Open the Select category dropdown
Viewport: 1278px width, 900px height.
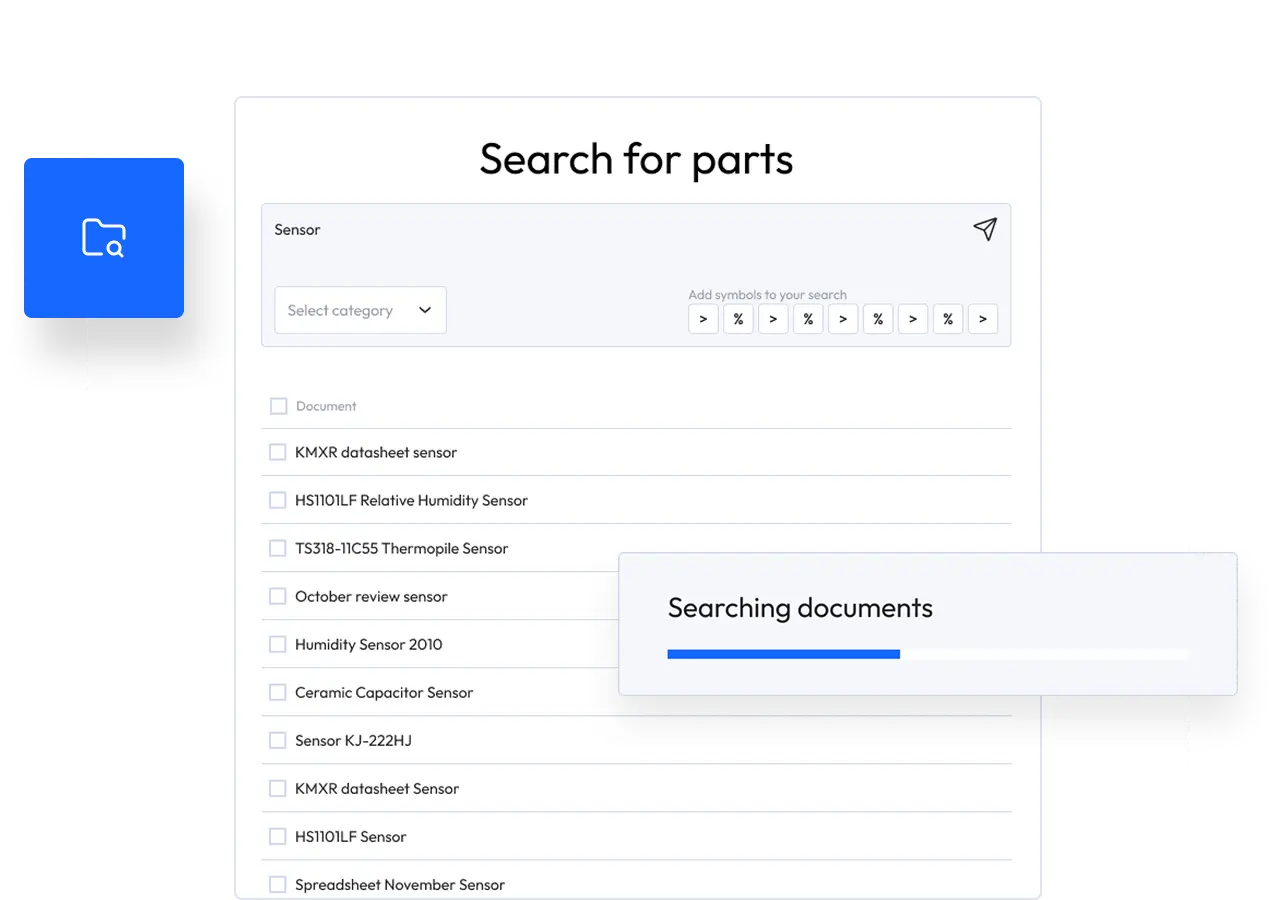tap(360, 310)
